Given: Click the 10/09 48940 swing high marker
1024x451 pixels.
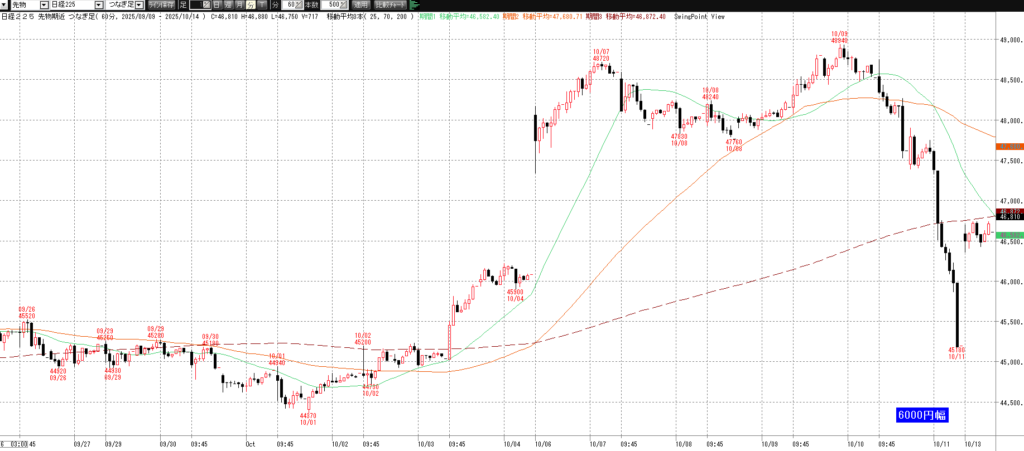Looking at the screenshot, I should [x=839, y=38].
